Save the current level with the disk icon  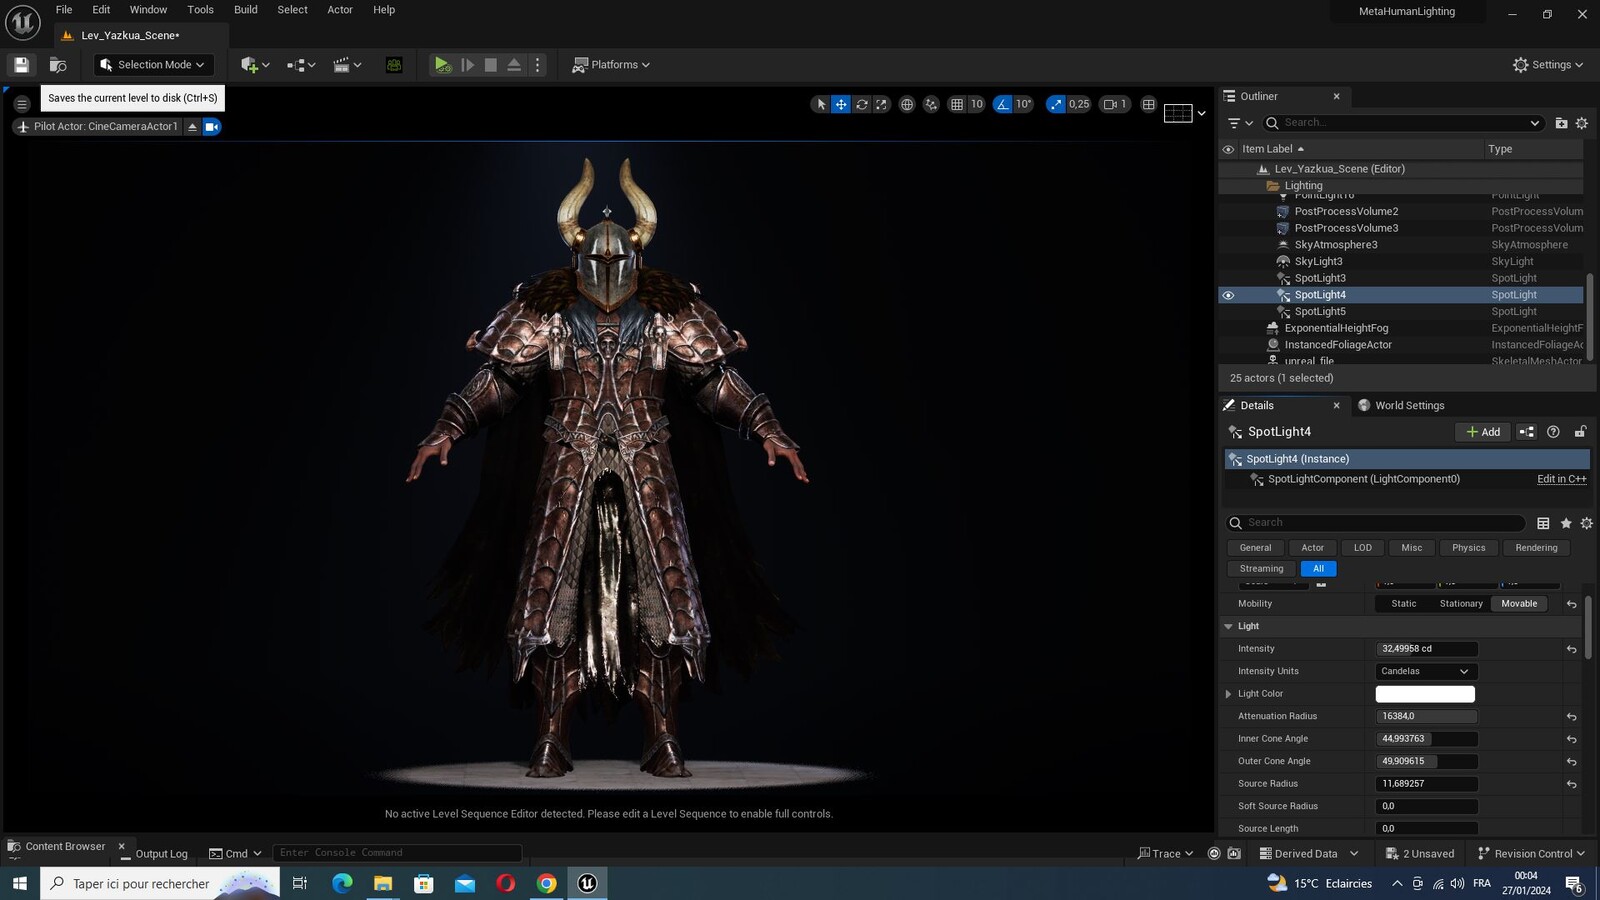21,65
